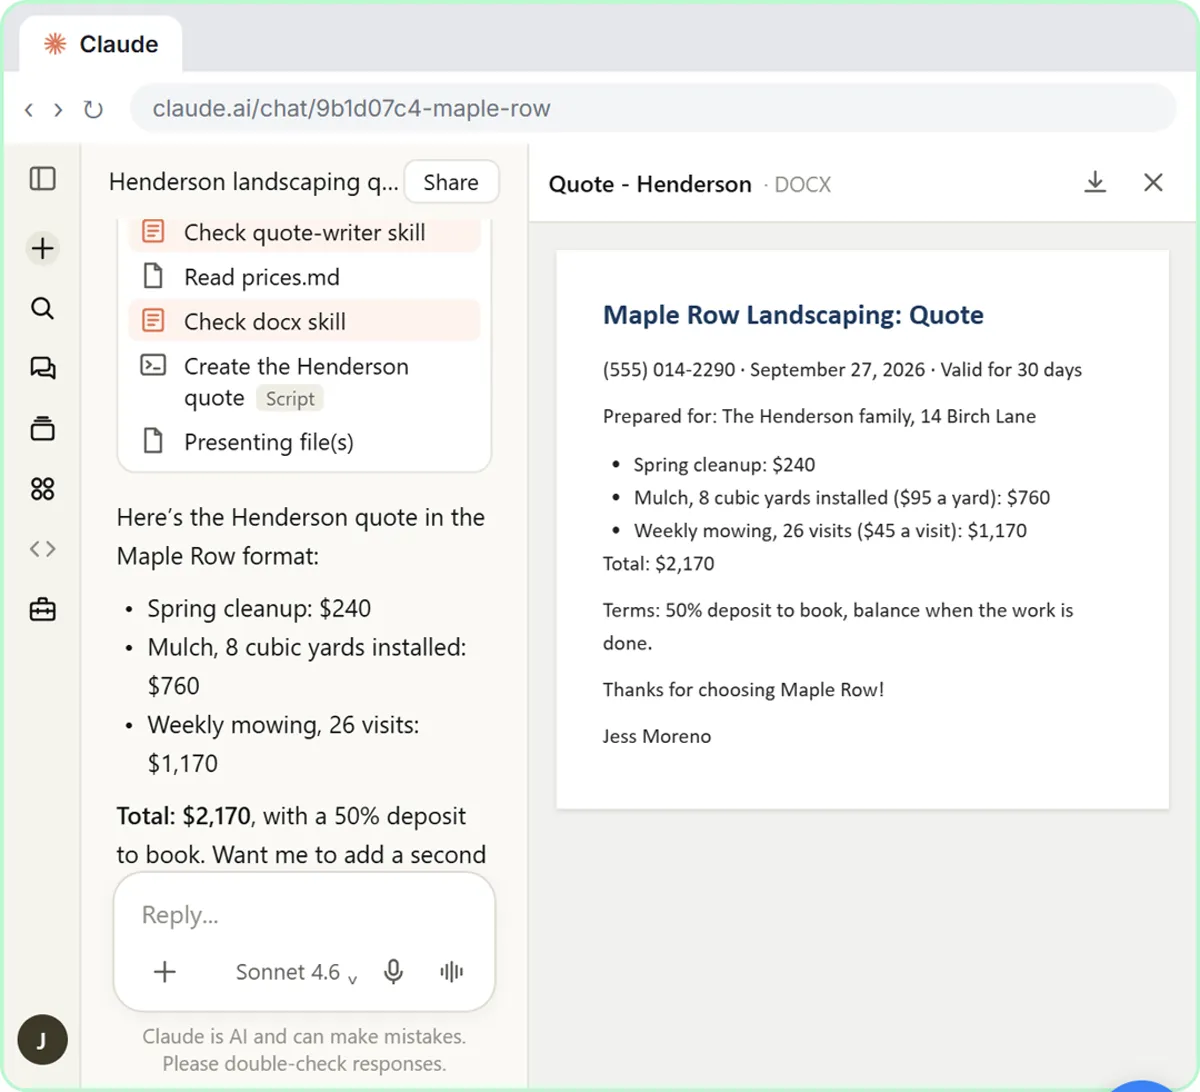Image resolution: width=1200 pixels, height=1092 pixels.
Task: Open the code brackets icon in sidebar
Action: pos(43,549)
